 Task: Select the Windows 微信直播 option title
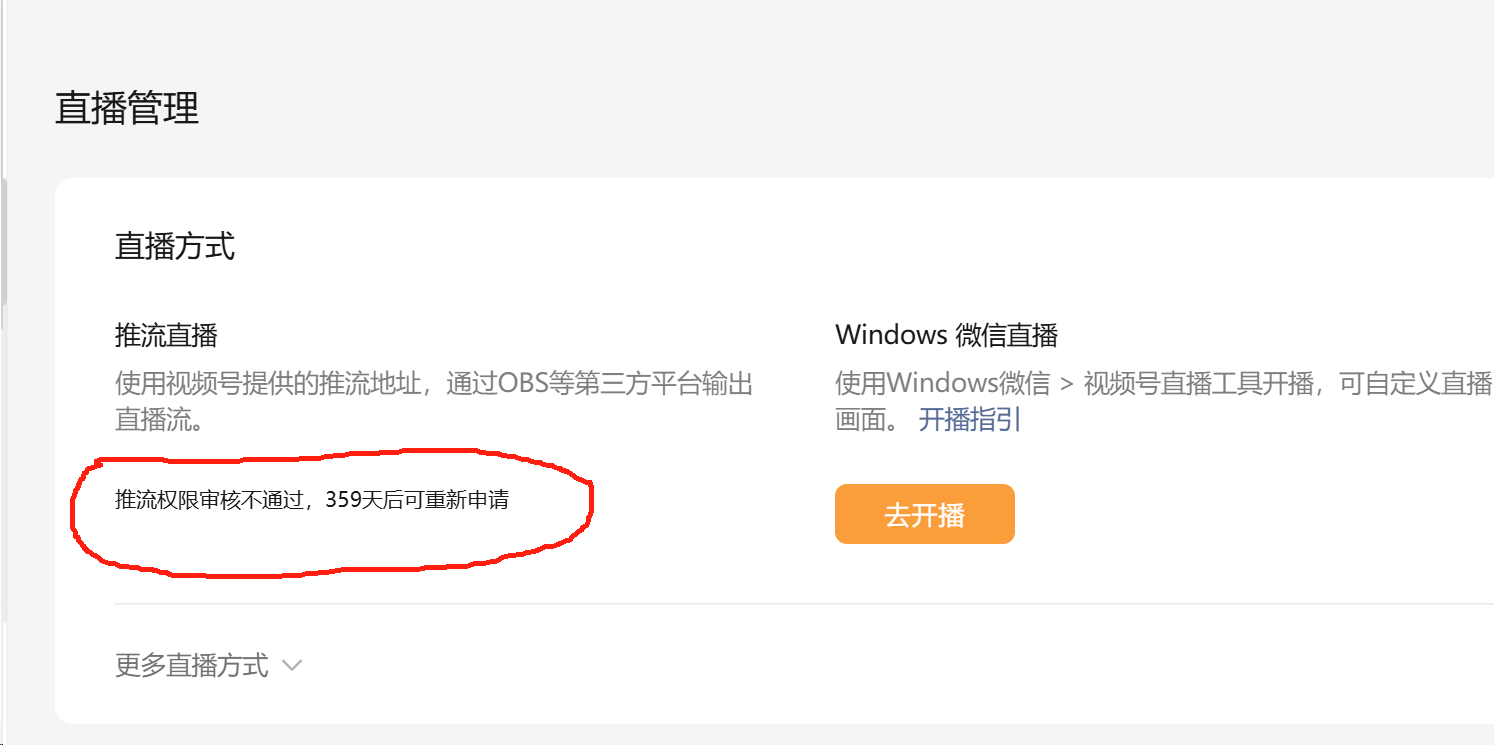pyautogui.click(x=946, y=335)
